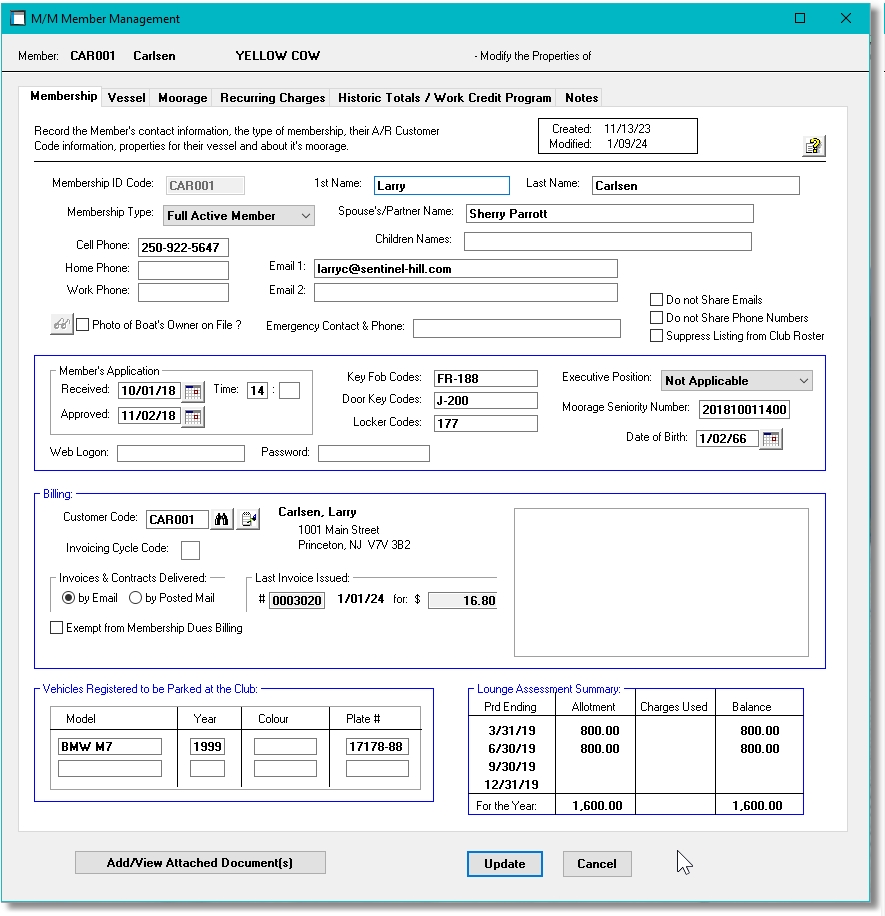The height and width of the screenshot is (916, 885).
Task: Open the Recurring Charges tab
Action: (272, 98)
